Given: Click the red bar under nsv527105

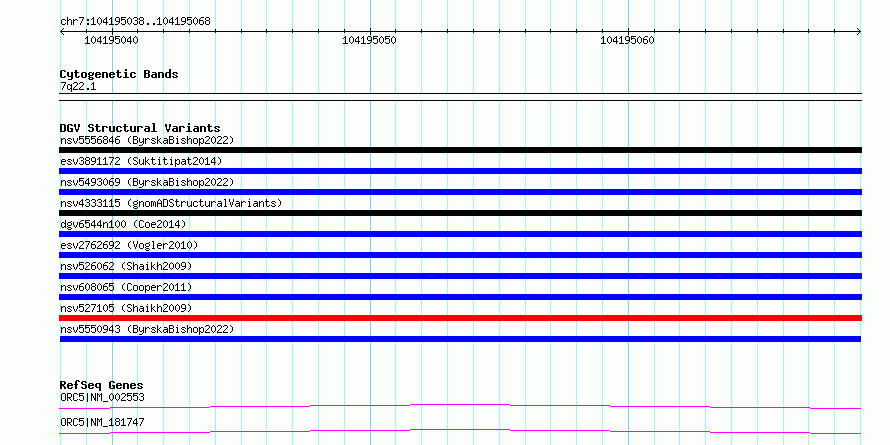Looking at the screenshot, I should pyautogui.click(x=460, y=318).
